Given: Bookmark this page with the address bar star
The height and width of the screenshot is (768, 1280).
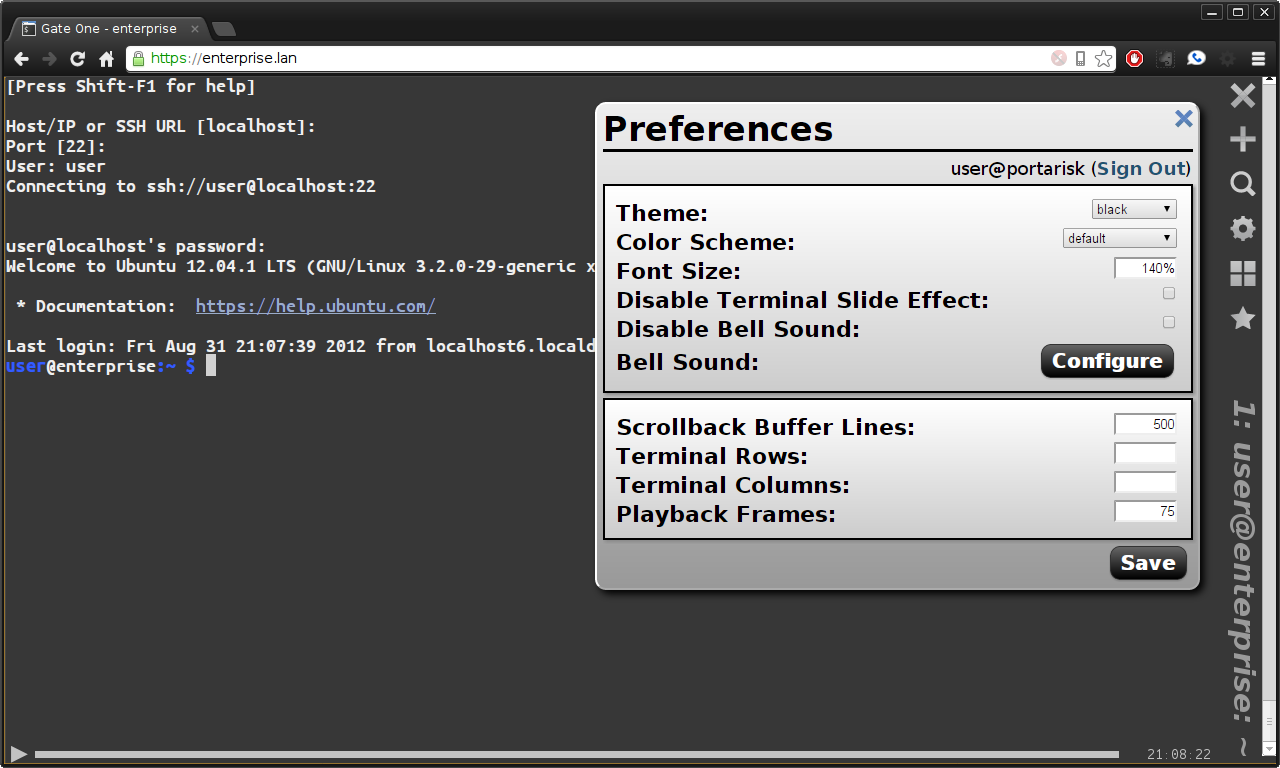Looking at the screenshot, I should (1103, 59).
